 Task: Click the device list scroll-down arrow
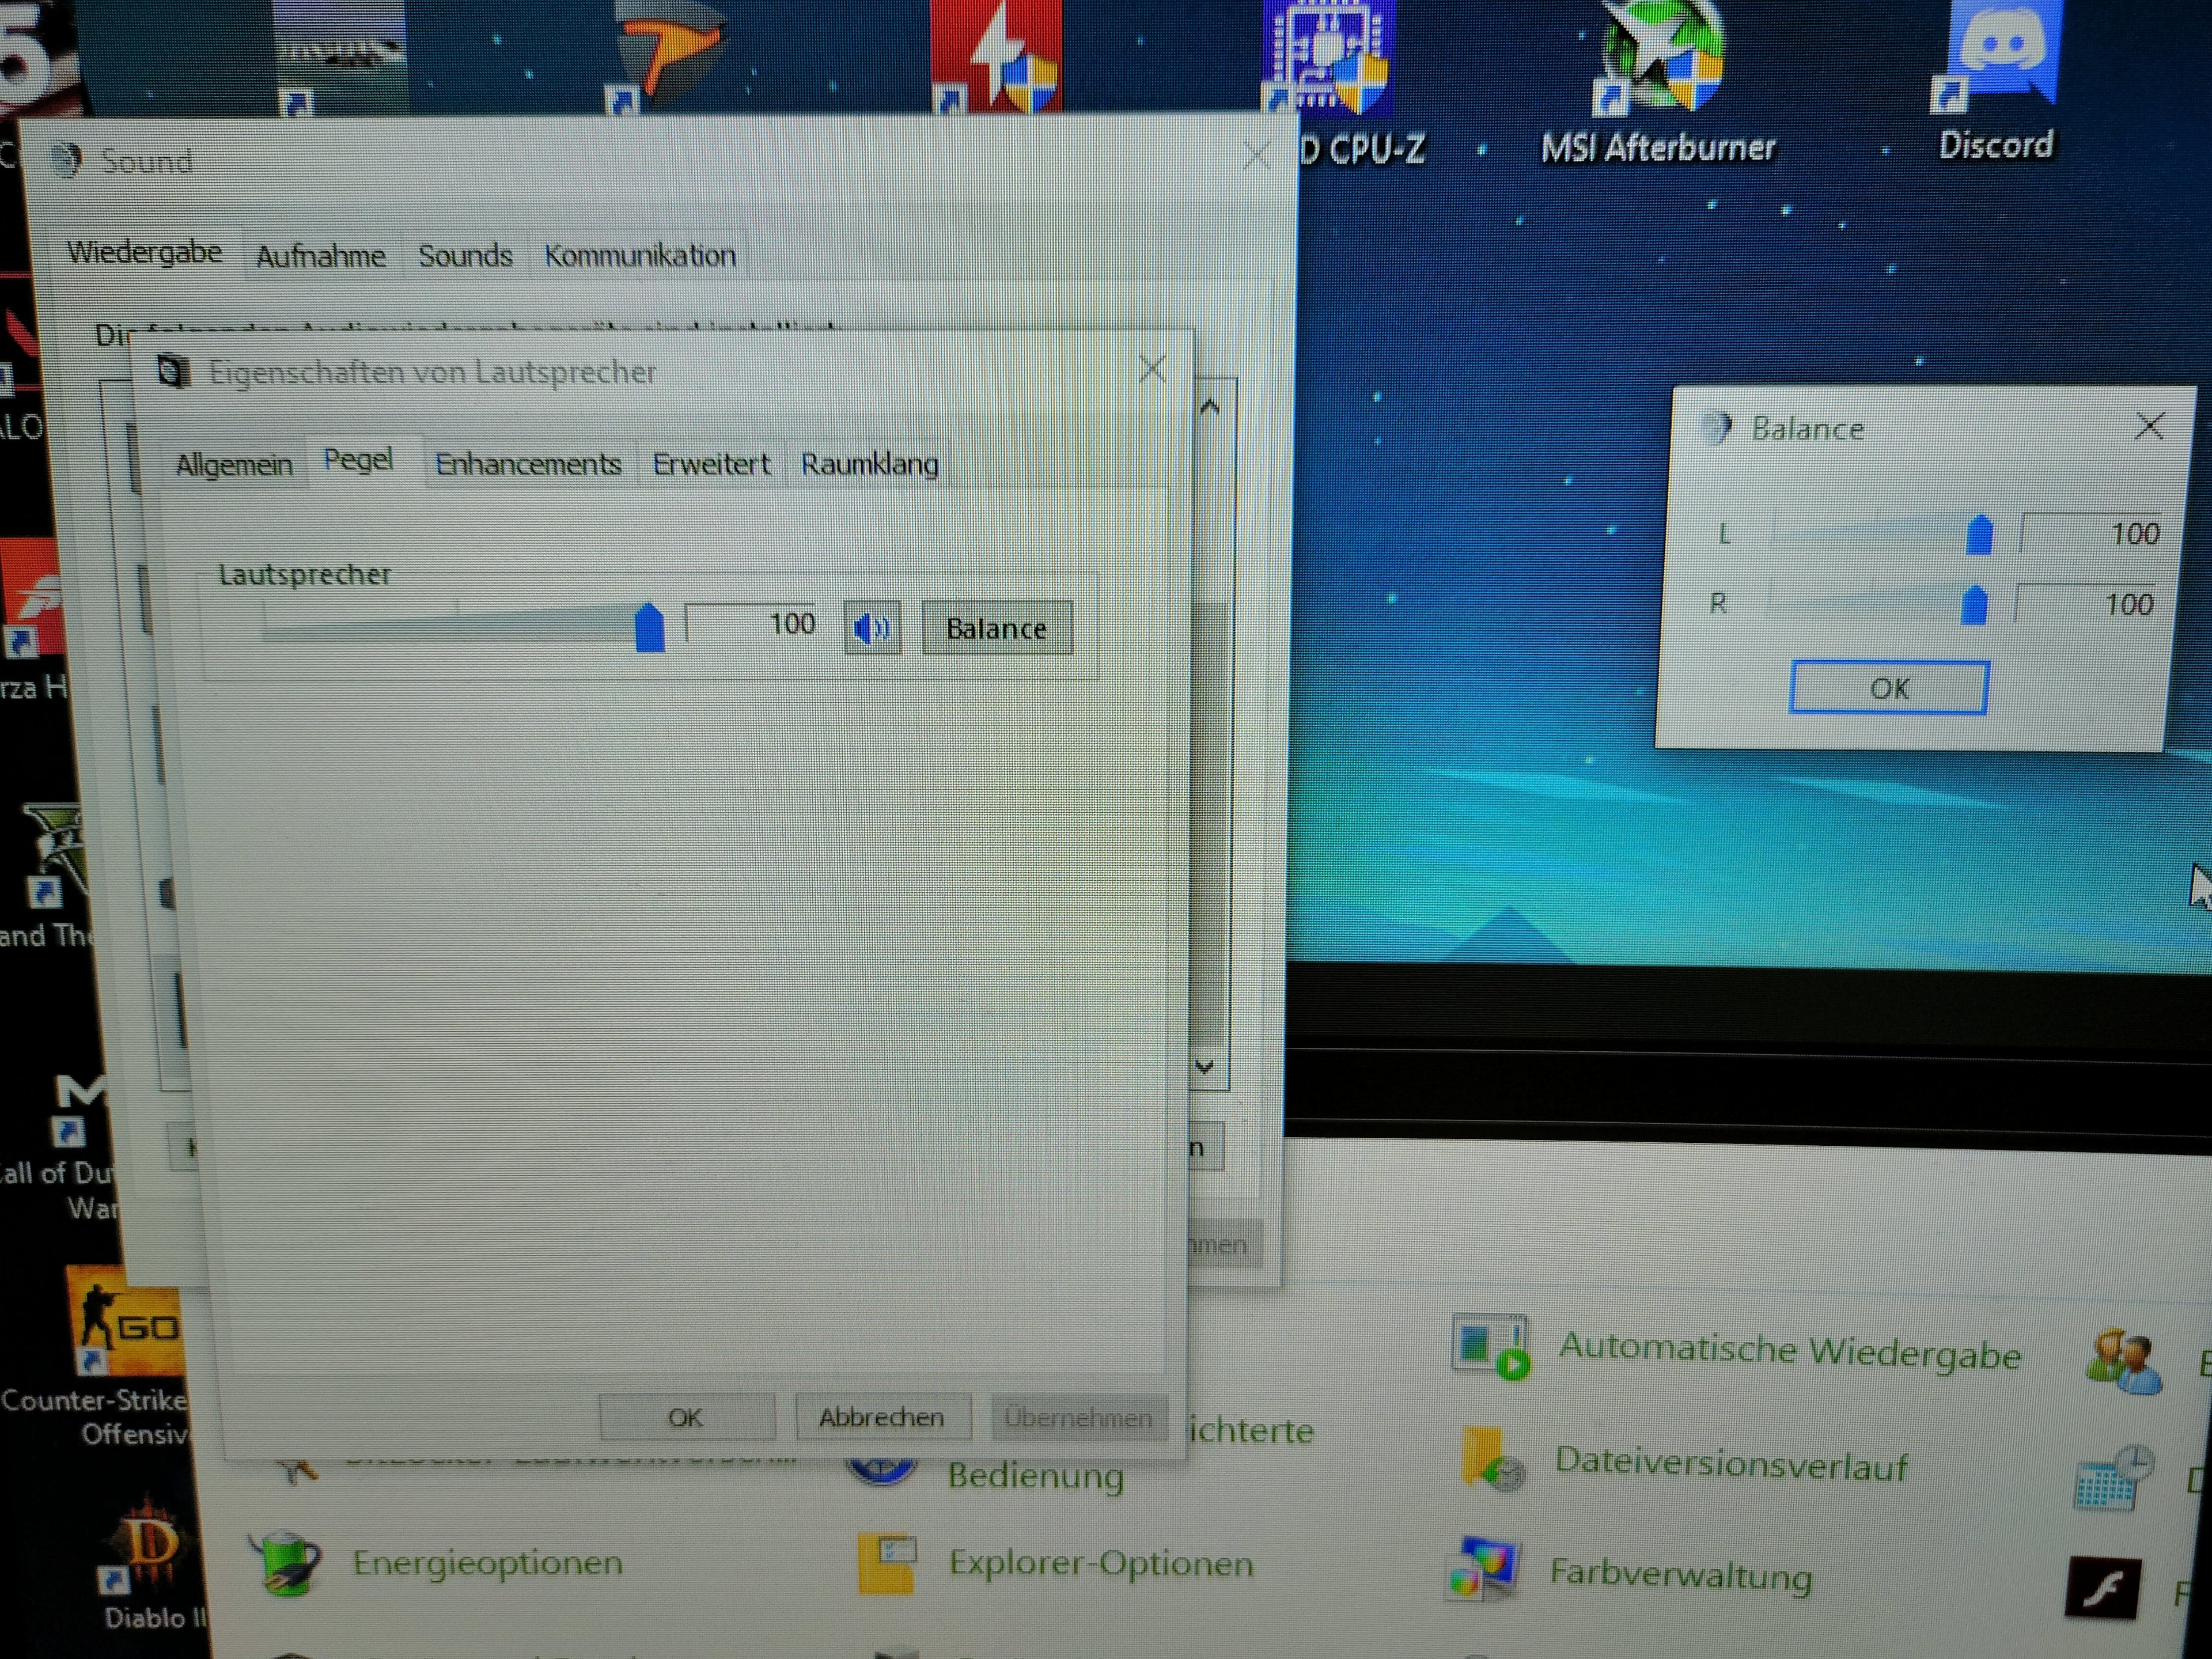1205,1066
